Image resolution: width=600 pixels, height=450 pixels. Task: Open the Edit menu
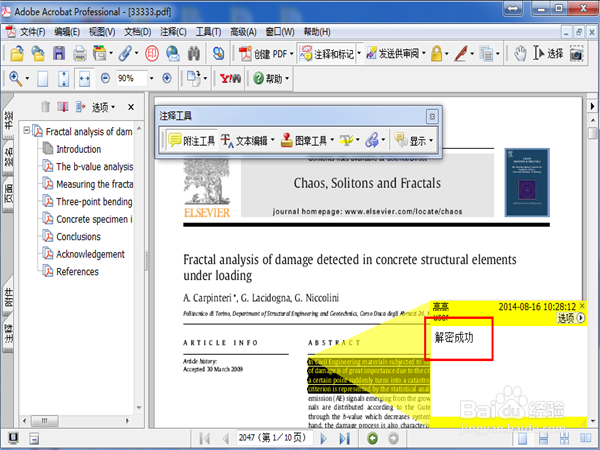67,32
